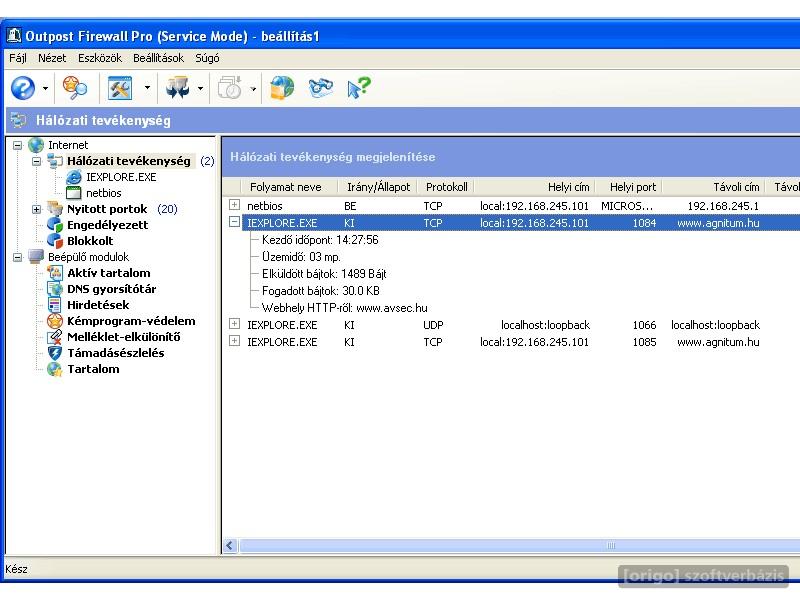Click the horizontal scrollbar thumb
800x600 pixels.
519,545
